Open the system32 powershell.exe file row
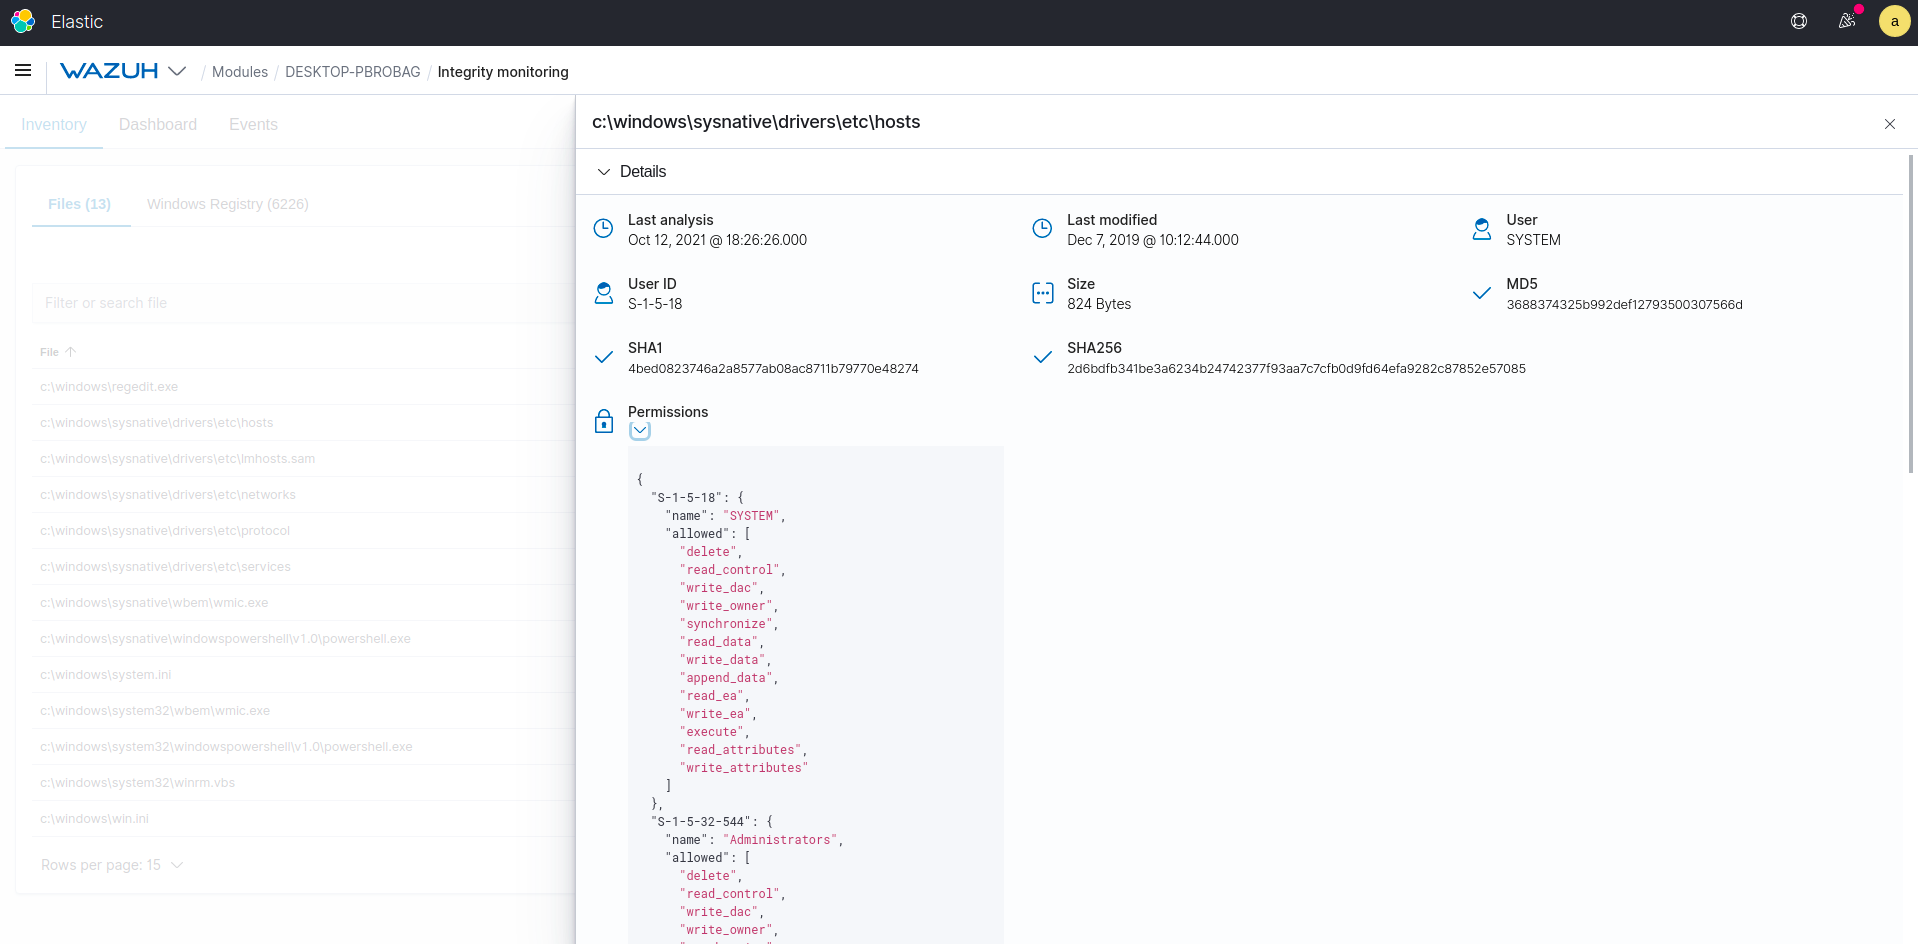This screenshot has width=1918, height=944. click(303, 747)
